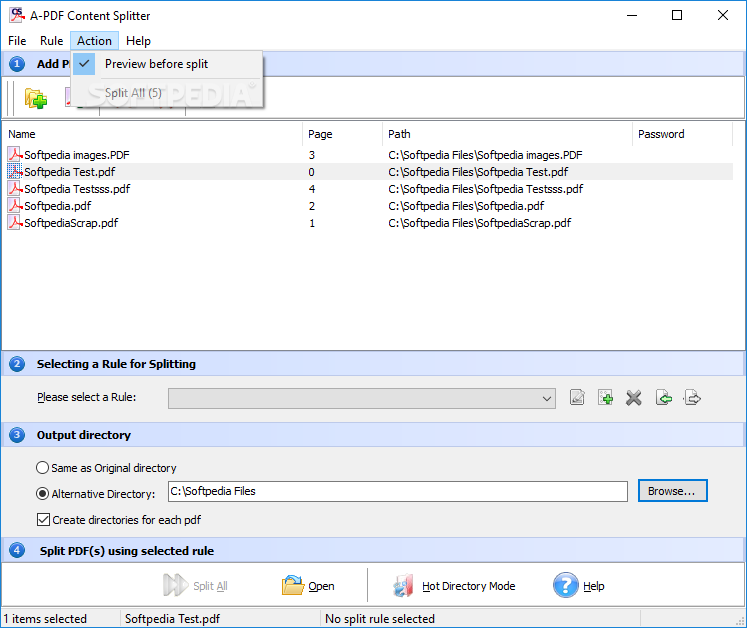The image size is (747, 628).
Task: Select SoftpediaScrap.pdf file name
Action: [x=71, y=223]
